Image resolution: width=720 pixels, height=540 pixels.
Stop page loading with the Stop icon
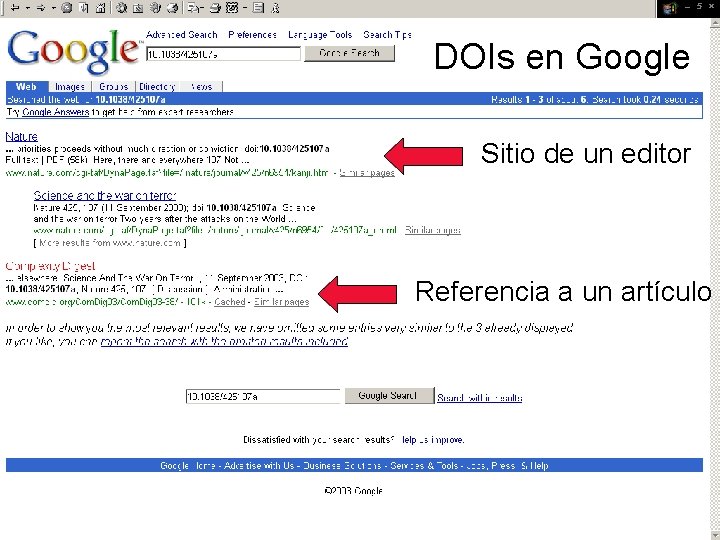click(67, 8)
